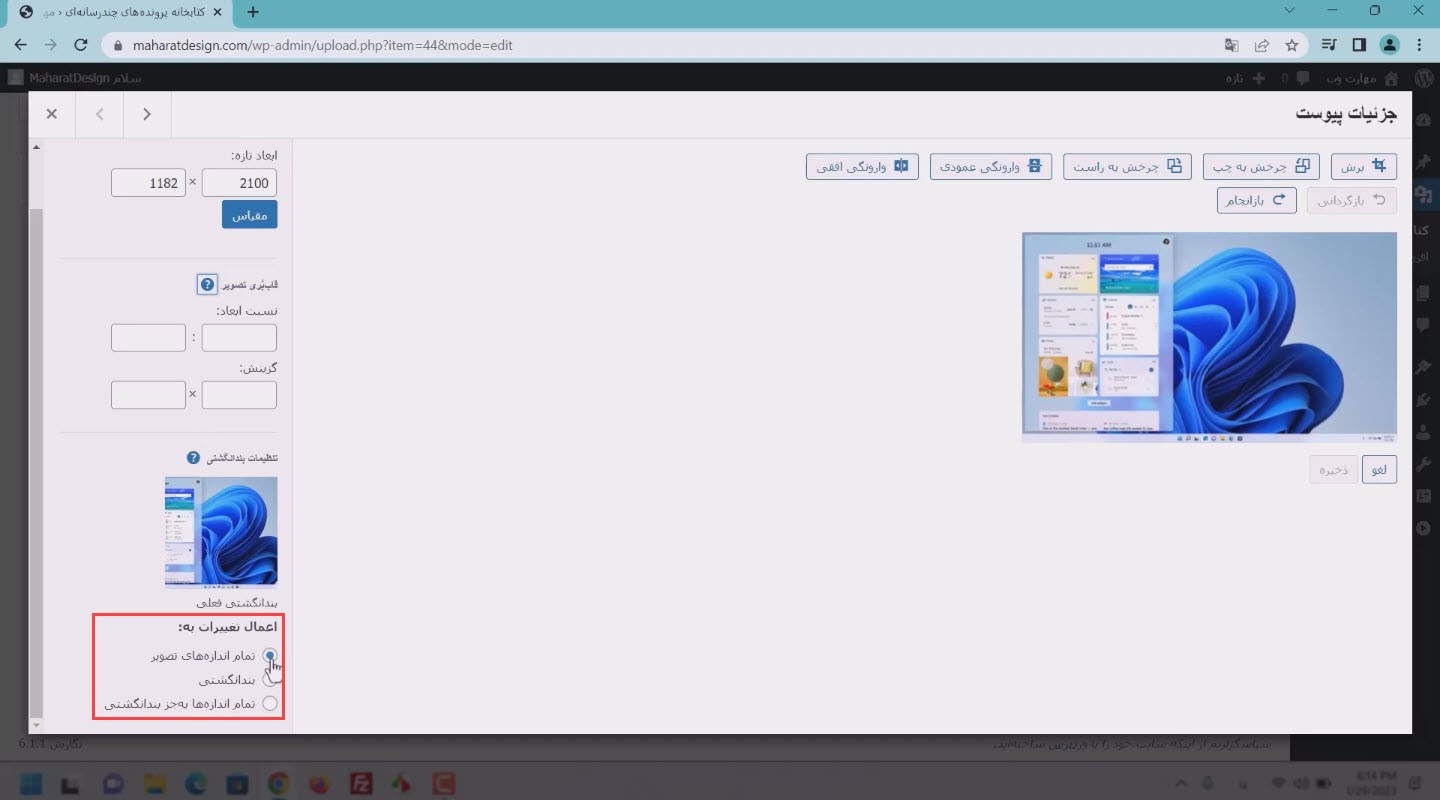Open Camtasia from the taskbar
1440x800 pixels.
tap(444, 782)
